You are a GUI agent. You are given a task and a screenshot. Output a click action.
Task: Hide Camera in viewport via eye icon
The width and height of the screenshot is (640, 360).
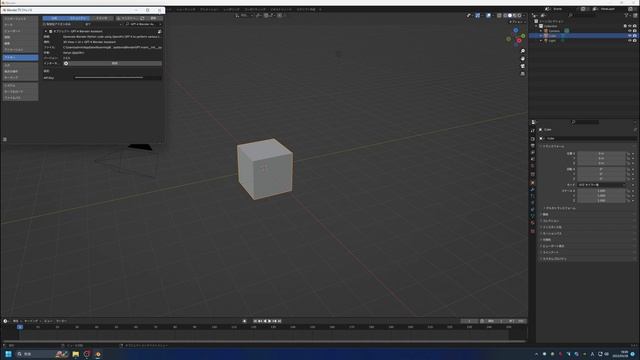pos(630,31)
